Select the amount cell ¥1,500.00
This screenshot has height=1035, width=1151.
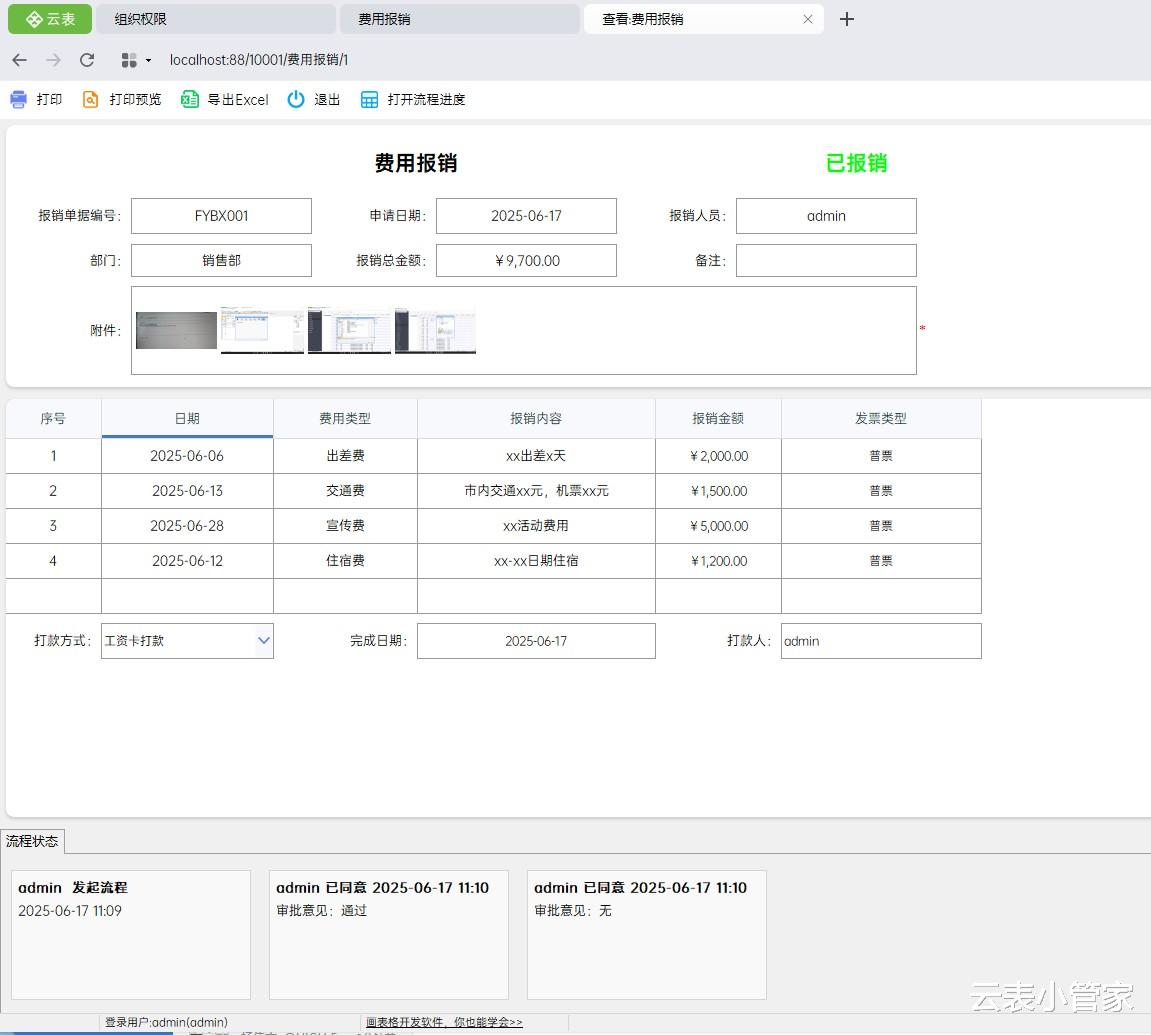tap(718, 491)
